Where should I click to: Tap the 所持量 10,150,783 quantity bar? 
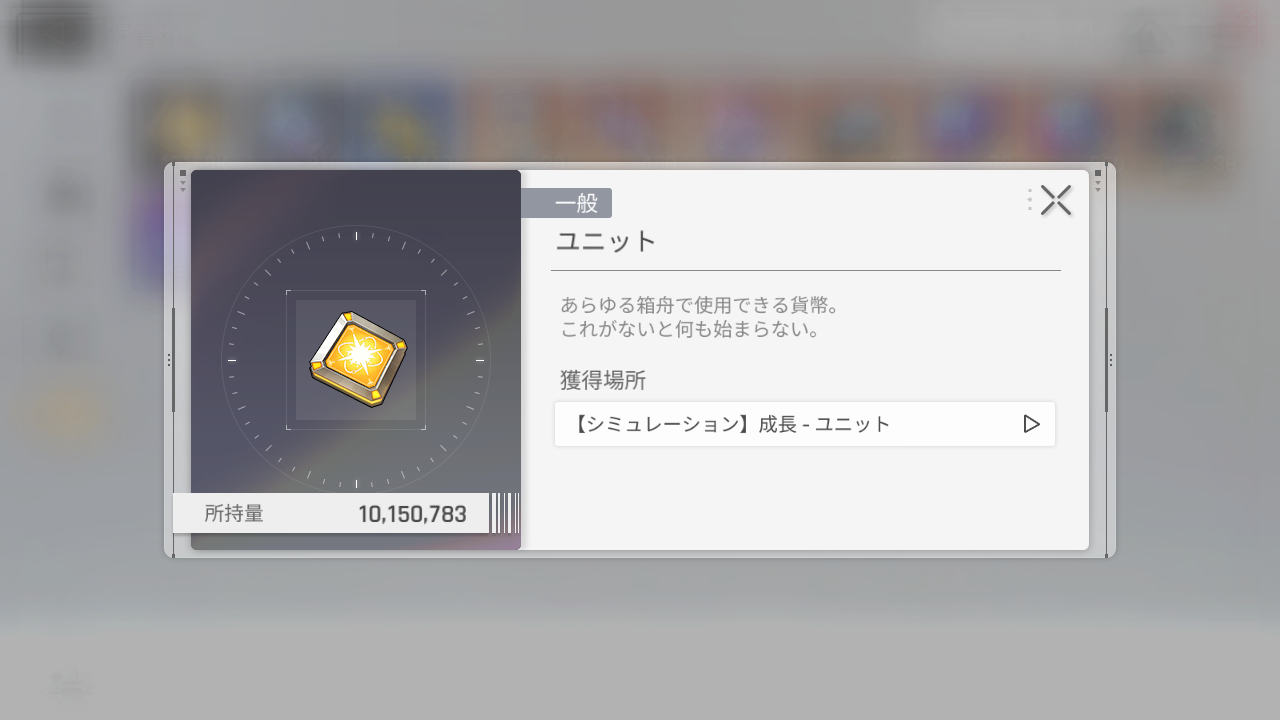pyautogui.click(x=331, y=513)
